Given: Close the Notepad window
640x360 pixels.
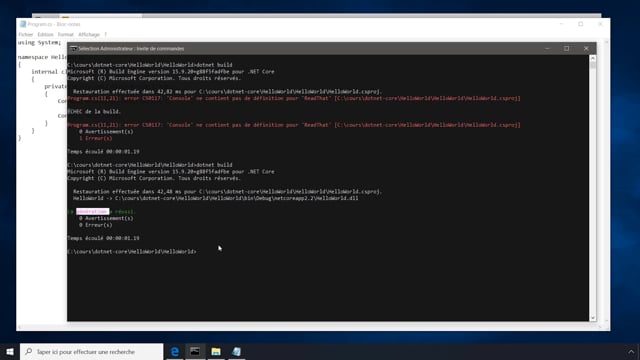Looking at the screenshot, I should (600, 24).
